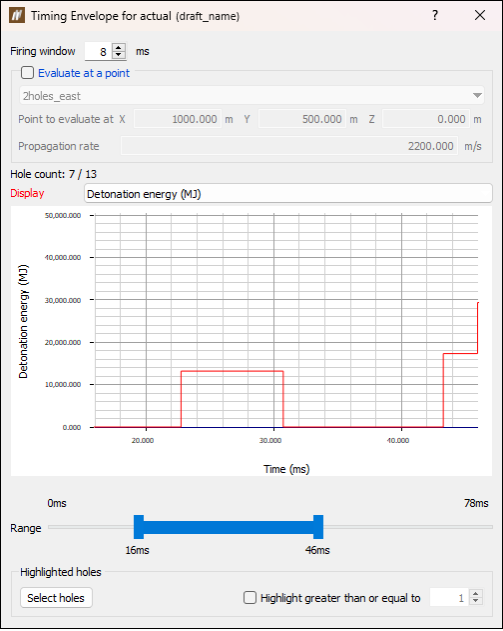Decrease firing window with down arrow
This screenshot has width=503, height=631.
(x=118, y=55)
